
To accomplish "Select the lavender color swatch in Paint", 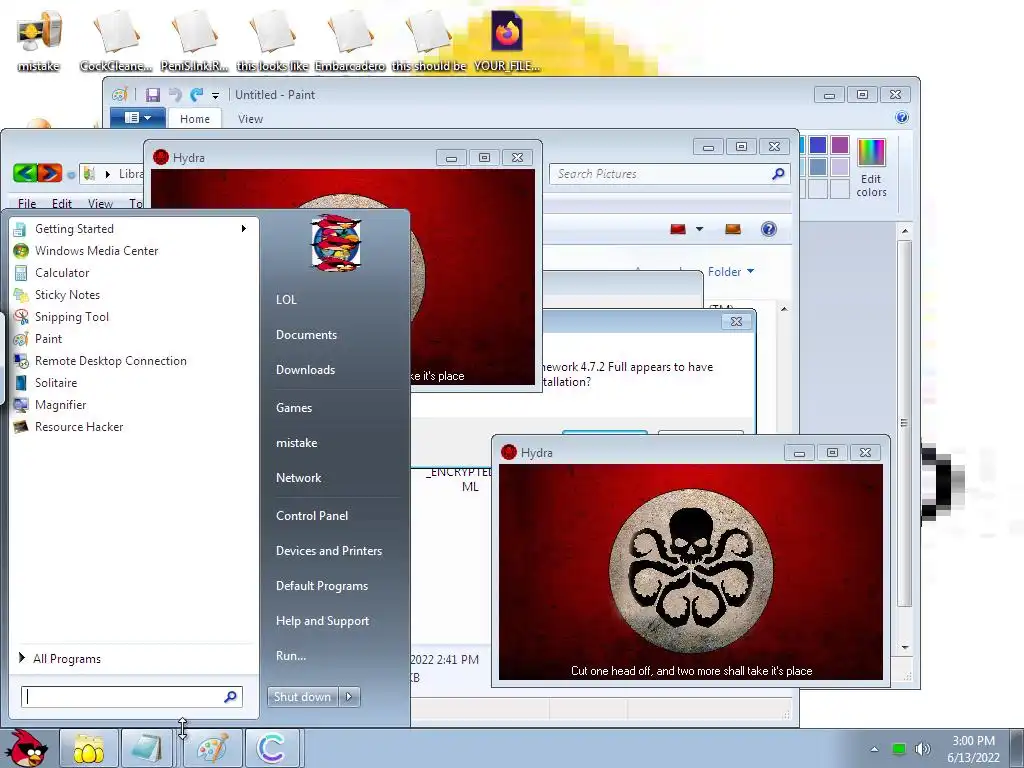I will click(840, 167).
